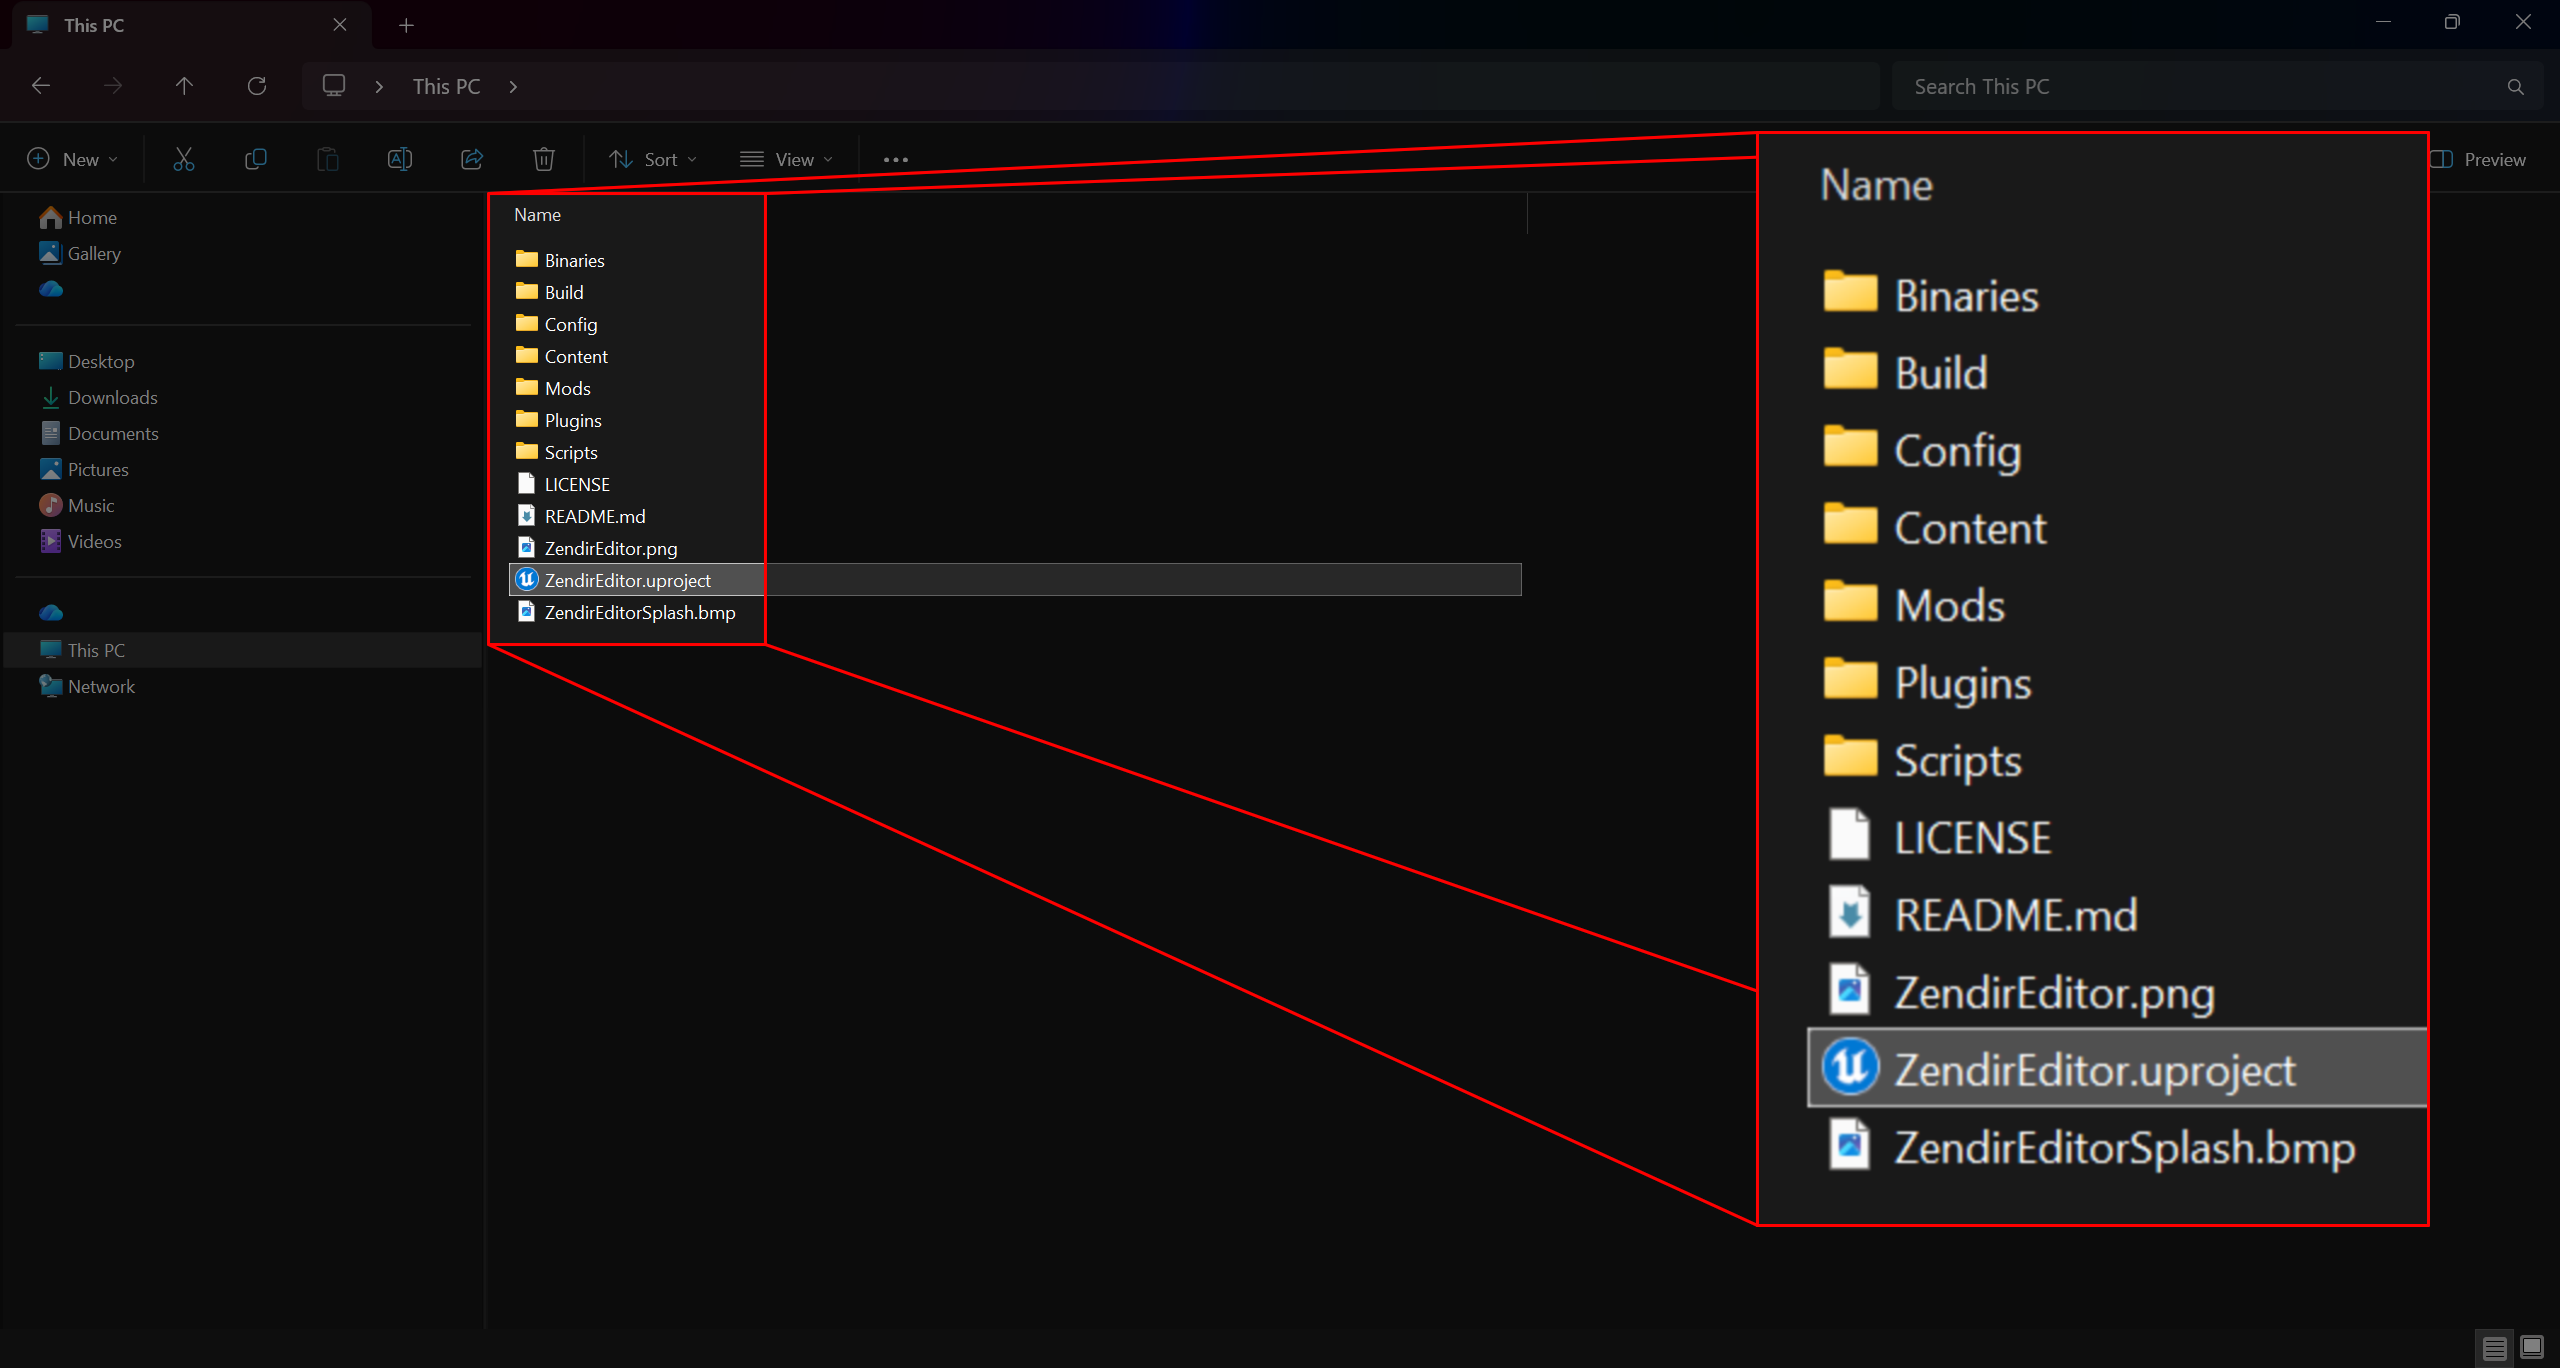
Task: Click the Name column header
Action: coord(538,214)
